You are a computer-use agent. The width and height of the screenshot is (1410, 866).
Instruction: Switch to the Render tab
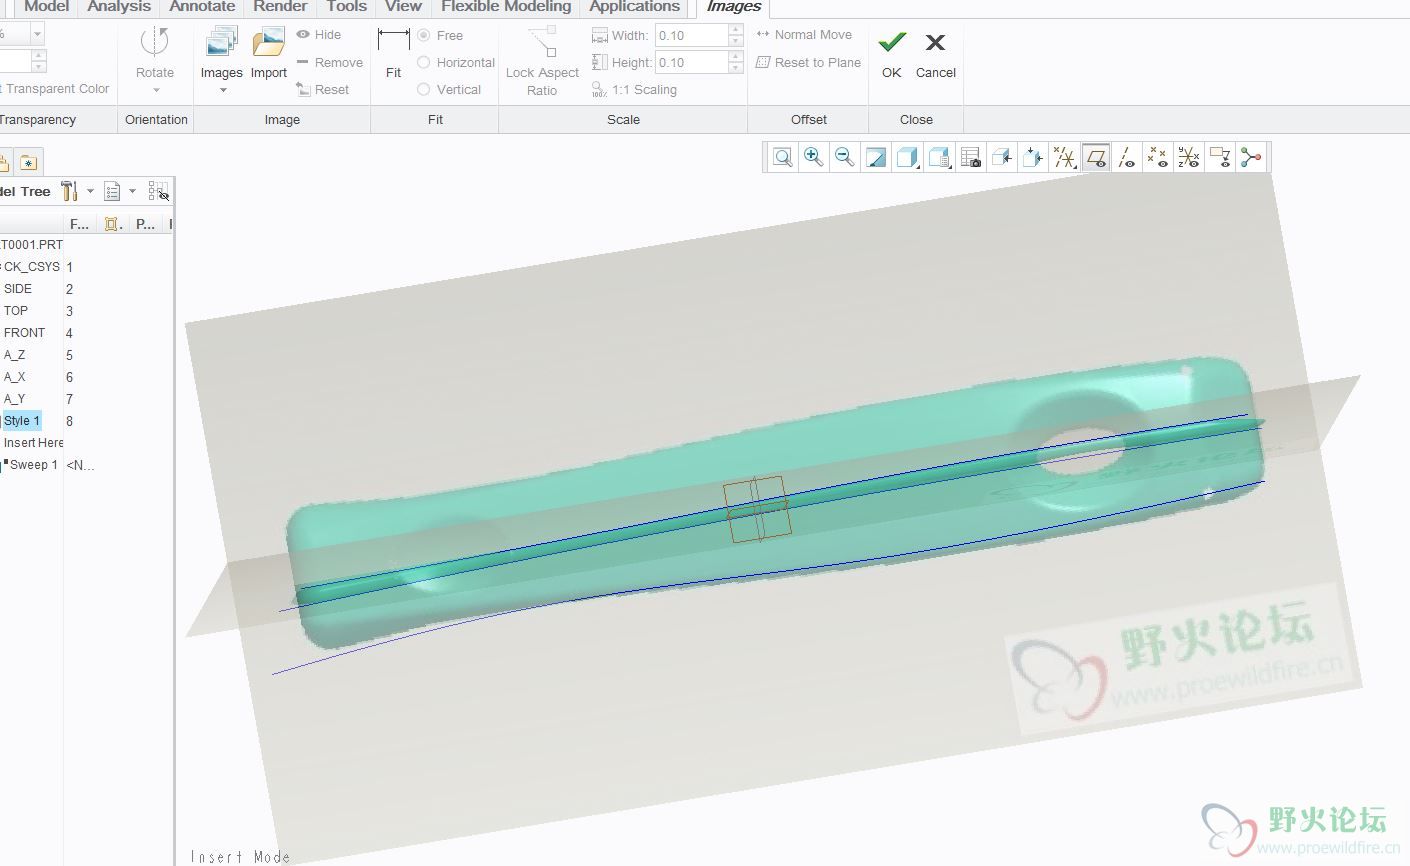(280, 7)
